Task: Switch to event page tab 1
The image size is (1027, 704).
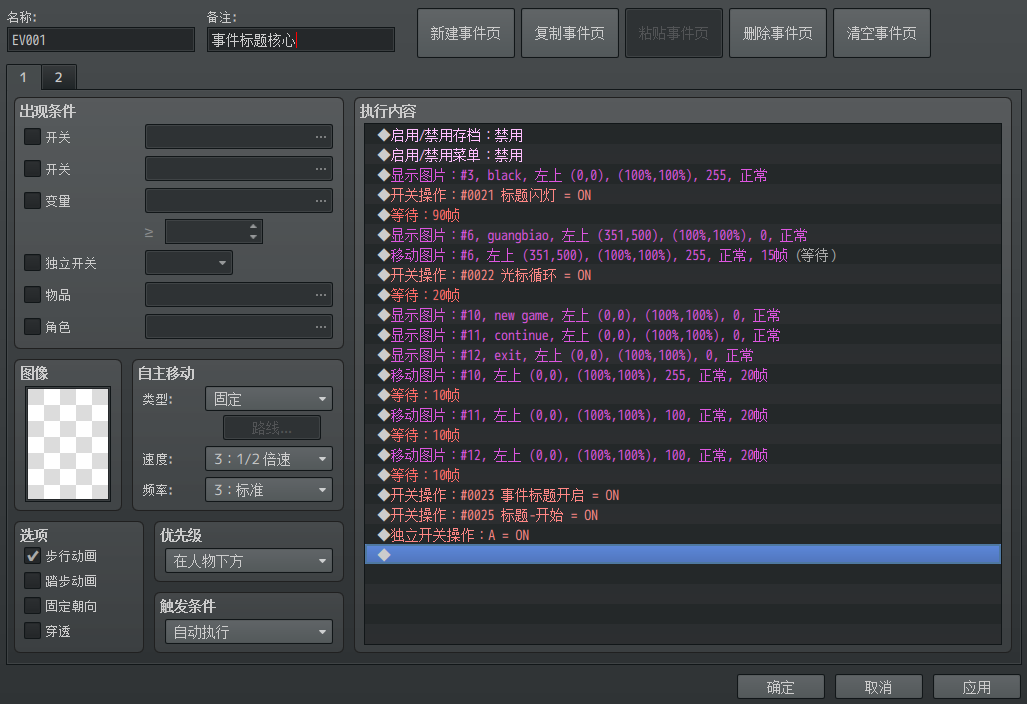Action: 24,77
